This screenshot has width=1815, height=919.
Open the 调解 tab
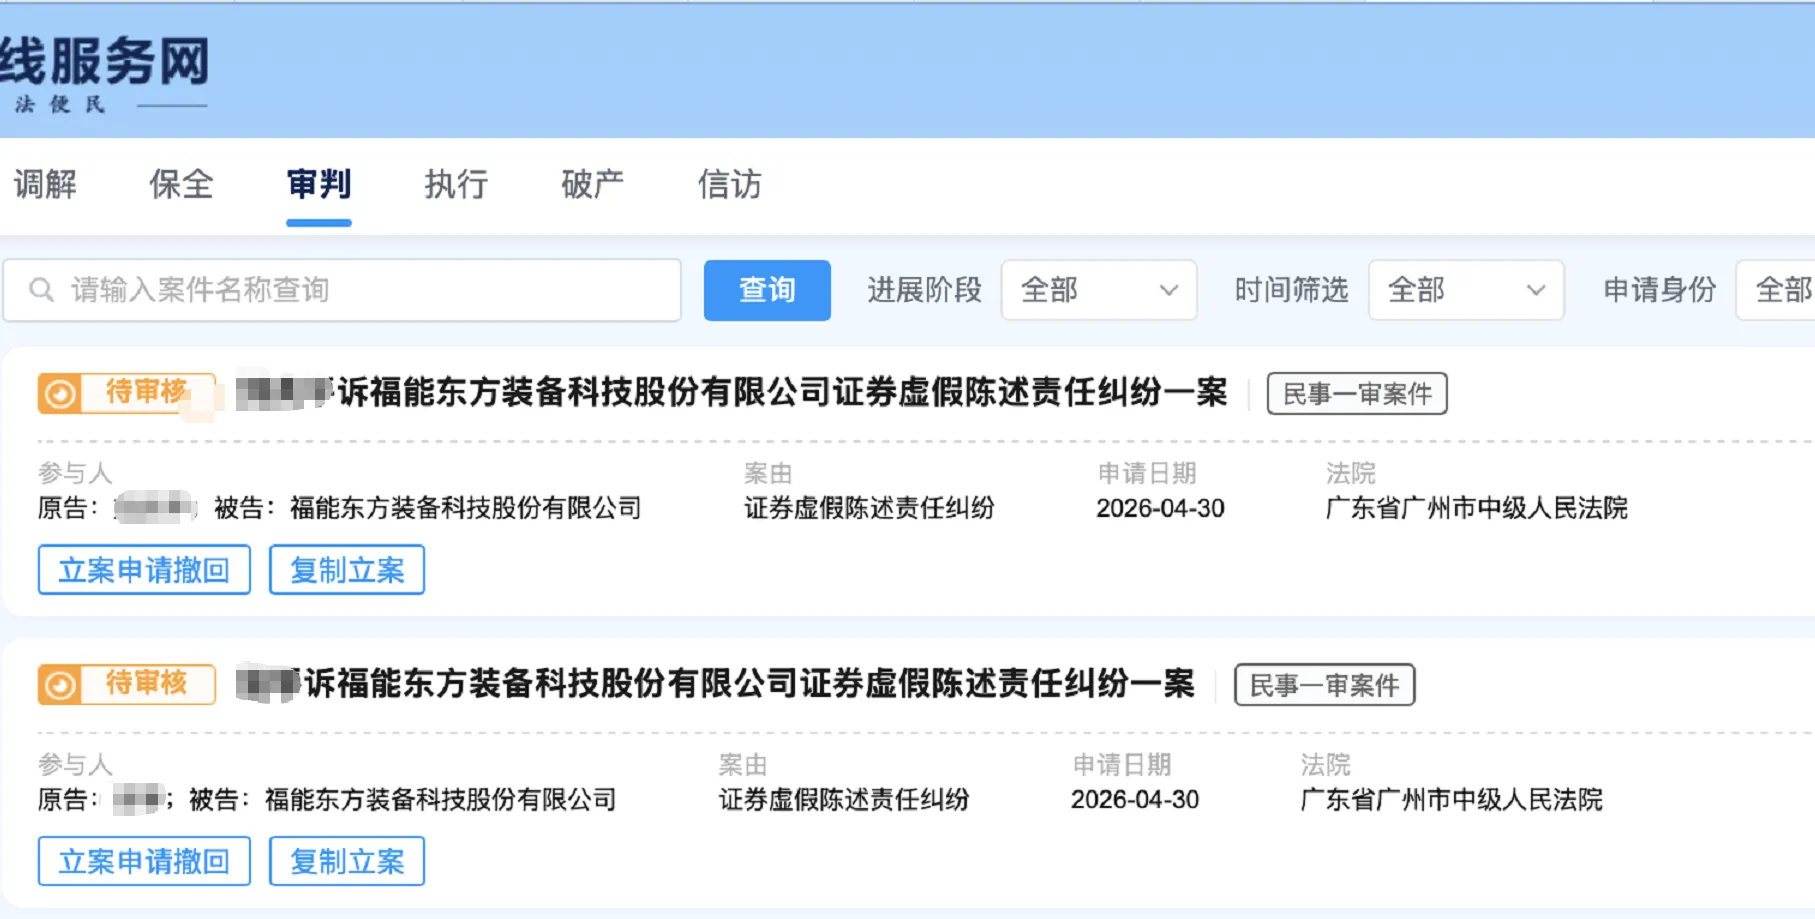45,184
